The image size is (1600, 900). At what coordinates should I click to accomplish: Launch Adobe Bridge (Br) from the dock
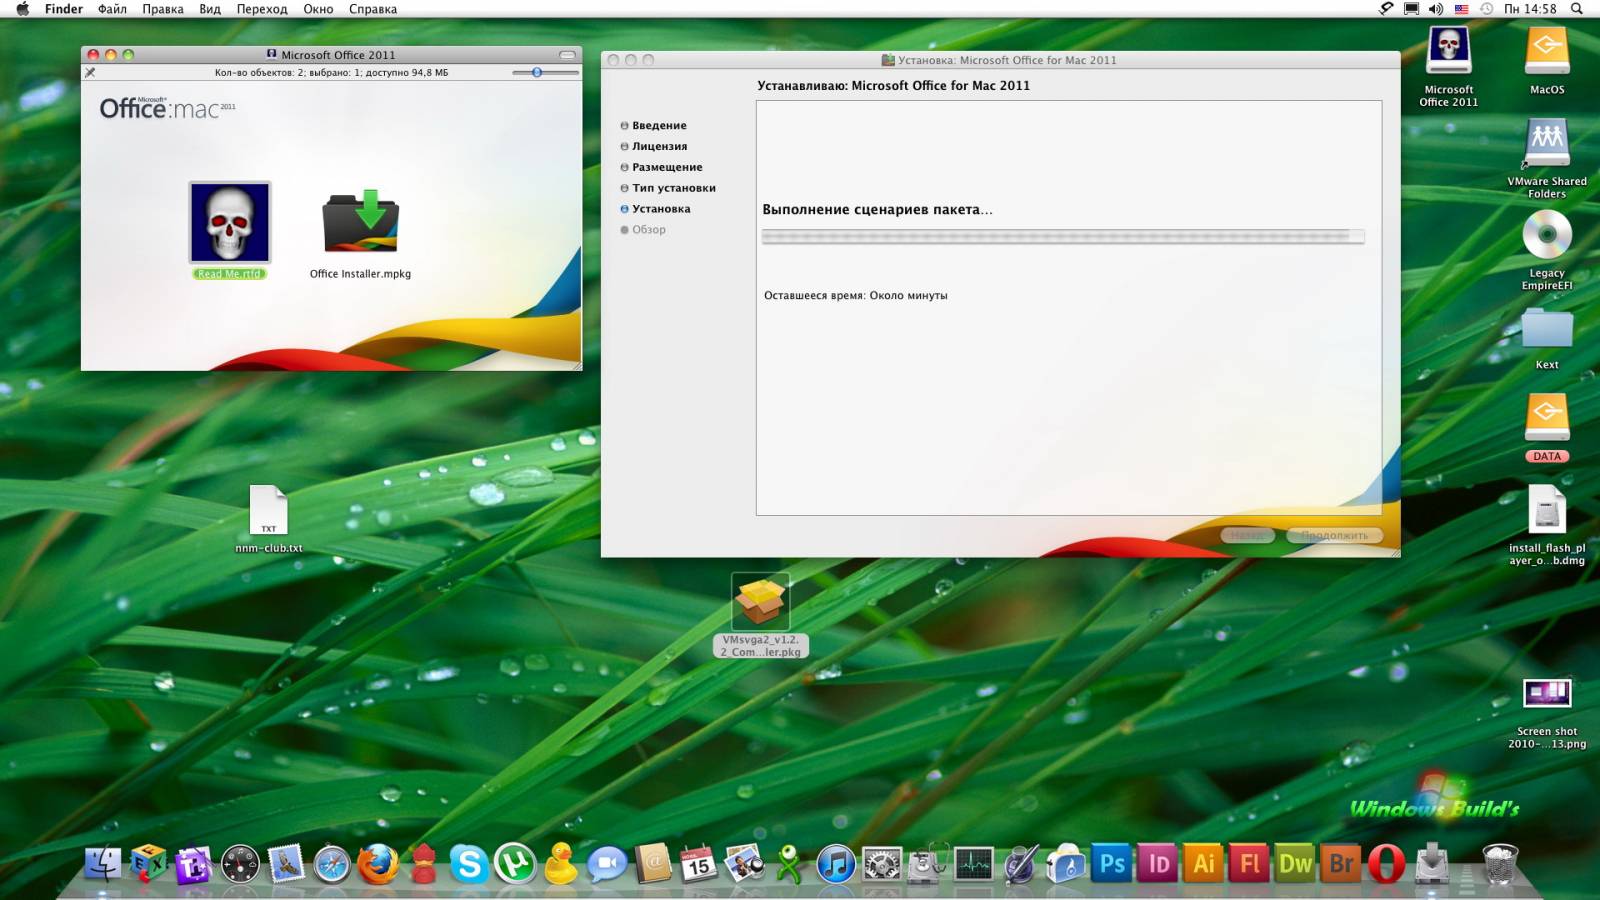coord(1341,863)
